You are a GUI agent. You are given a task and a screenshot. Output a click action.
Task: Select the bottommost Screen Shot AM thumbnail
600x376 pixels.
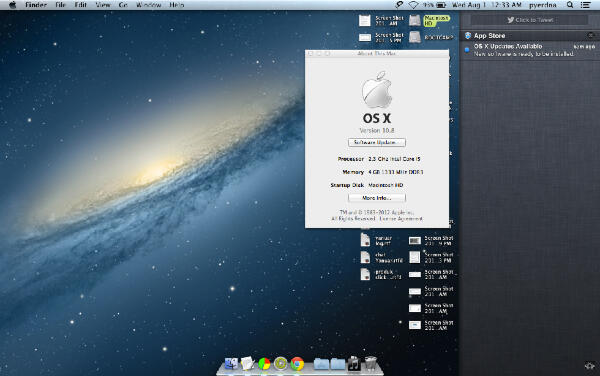415,325
